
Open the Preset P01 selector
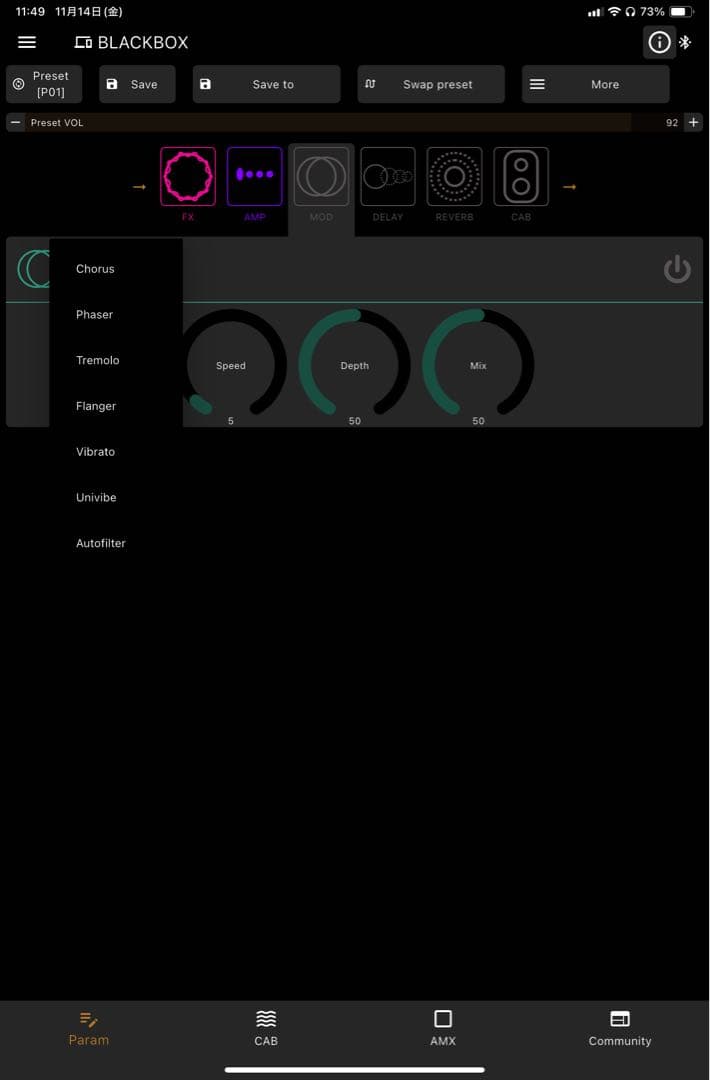[44, 84]
